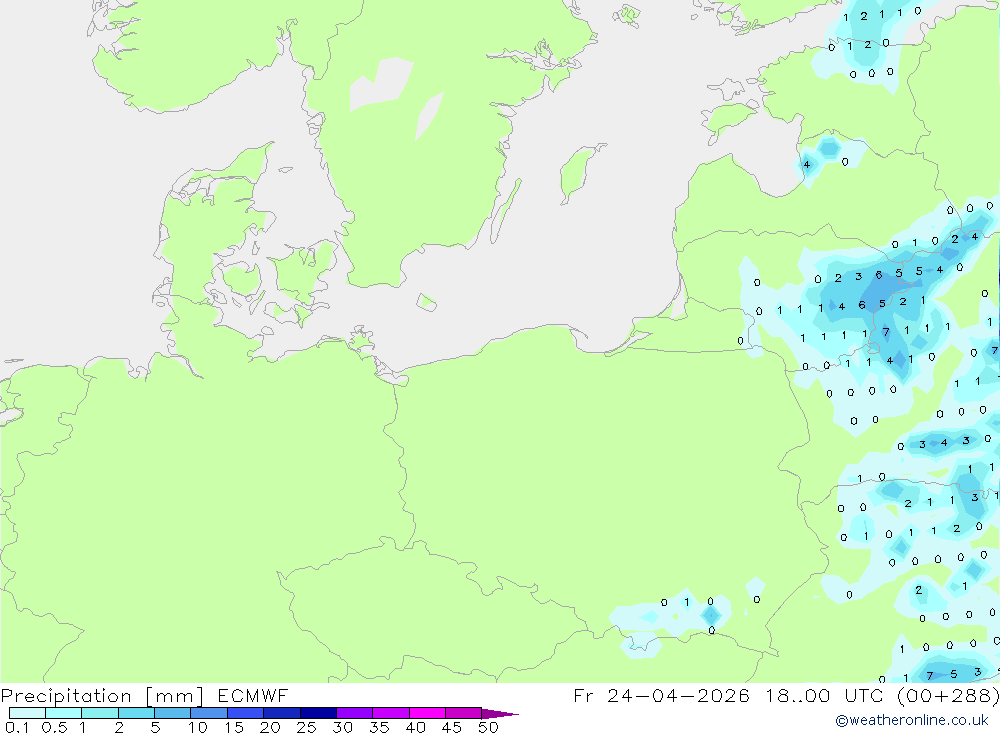Click the 20–25 mm dark blue swatch
This screenshot has height=733, width=1000.
281,713
